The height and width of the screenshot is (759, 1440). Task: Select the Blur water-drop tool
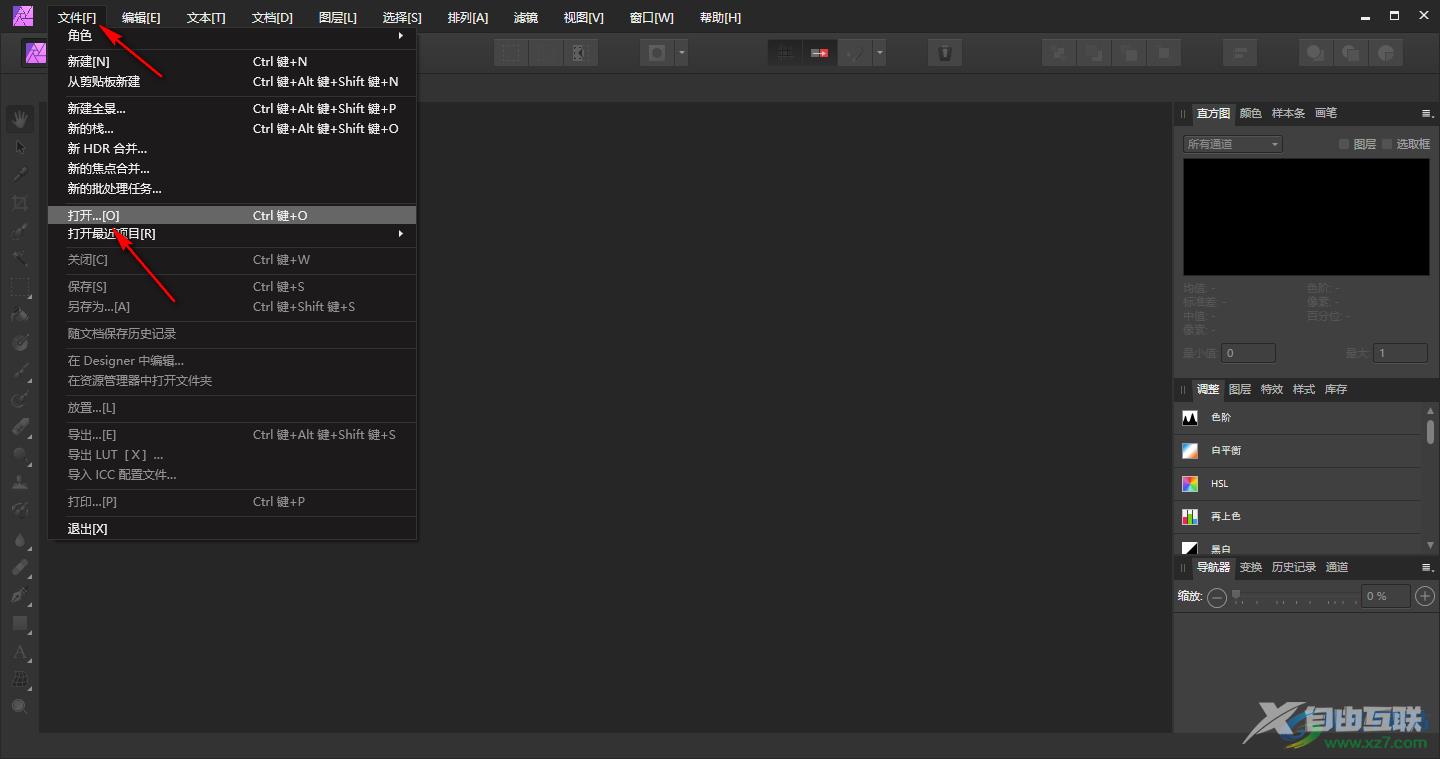(x=20, y=539)
